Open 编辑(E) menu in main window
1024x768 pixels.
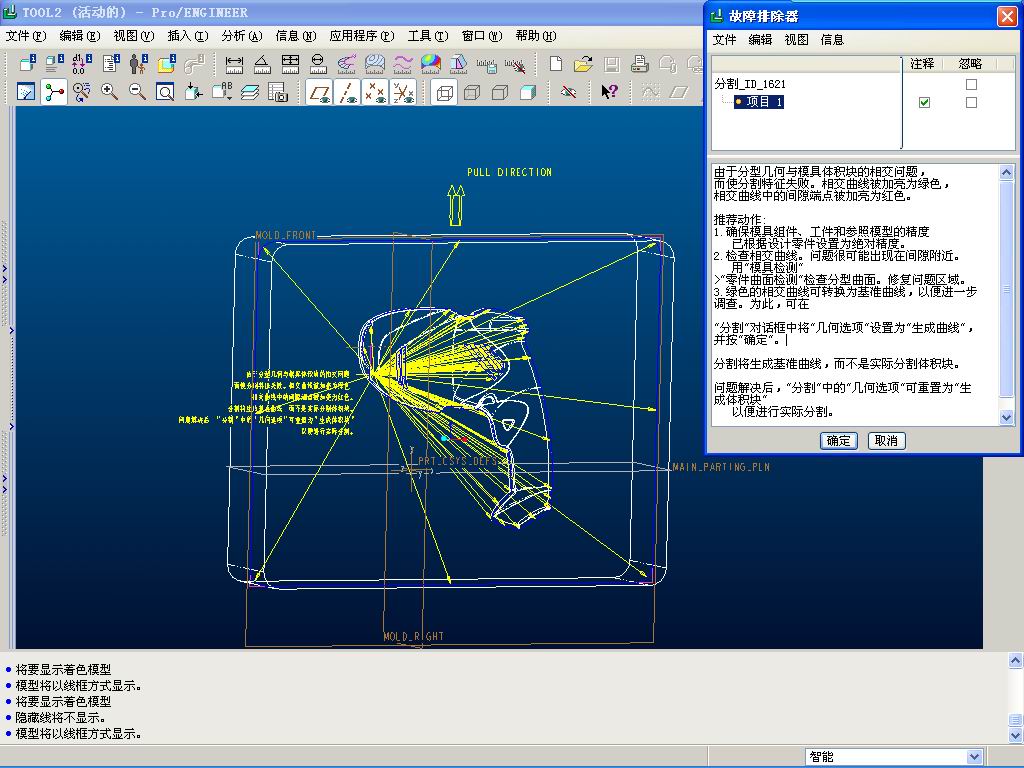point(80,36)
